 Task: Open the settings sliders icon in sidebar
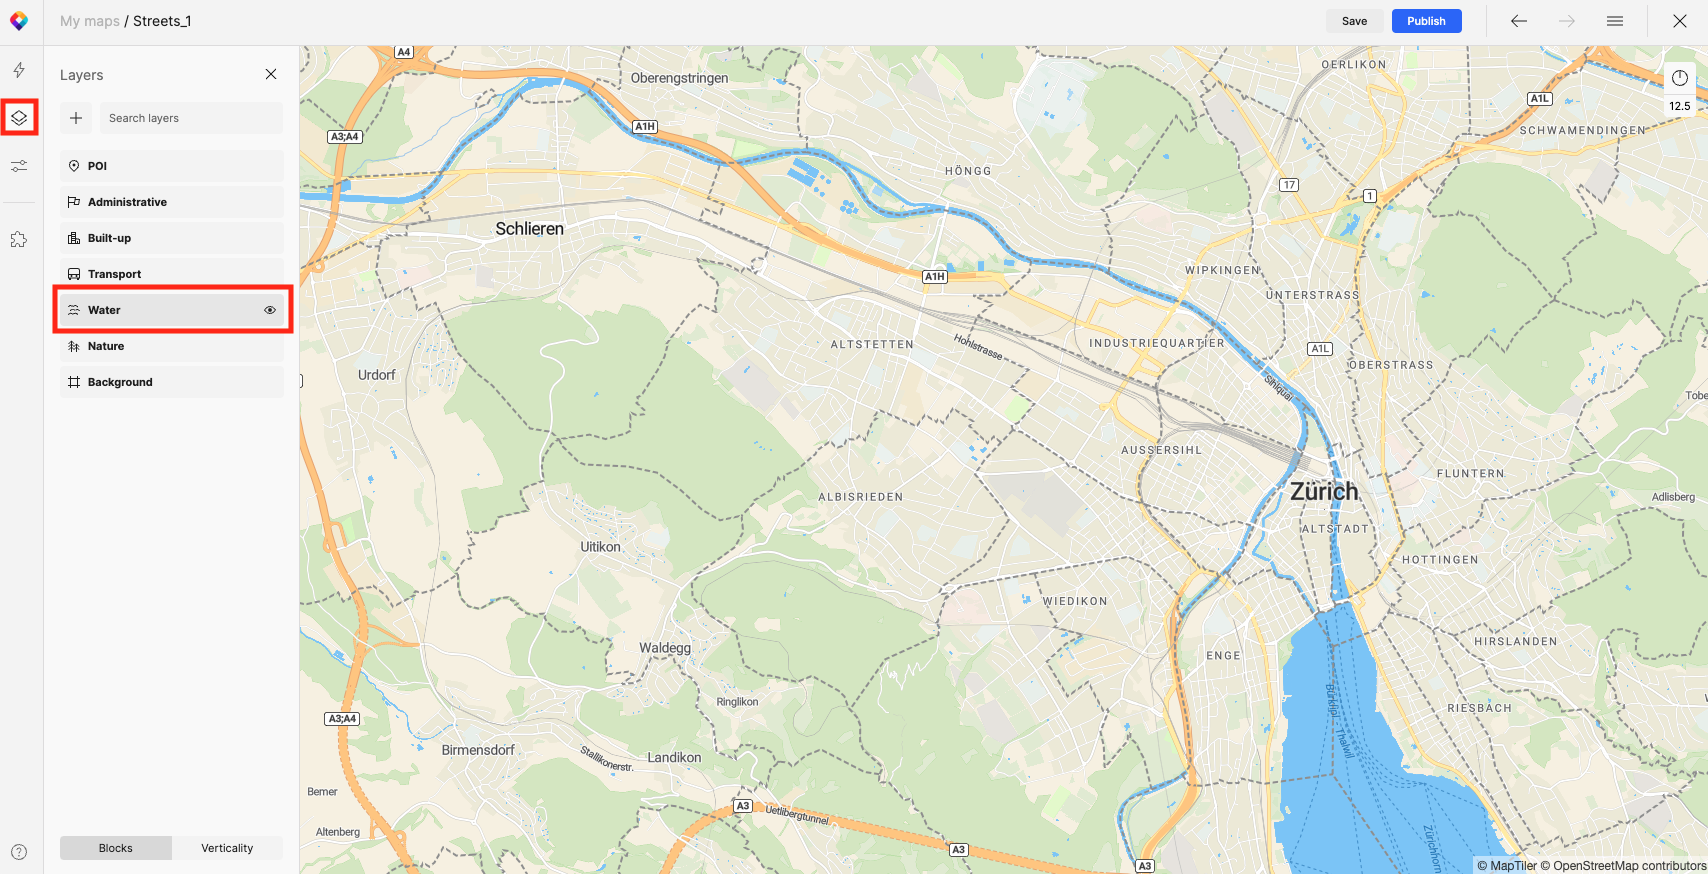click(19, 166)
